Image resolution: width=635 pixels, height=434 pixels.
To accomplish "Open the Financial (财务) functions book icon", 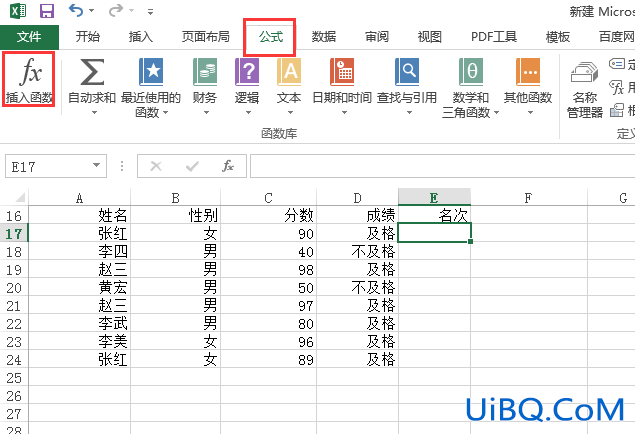I will 205,72.
